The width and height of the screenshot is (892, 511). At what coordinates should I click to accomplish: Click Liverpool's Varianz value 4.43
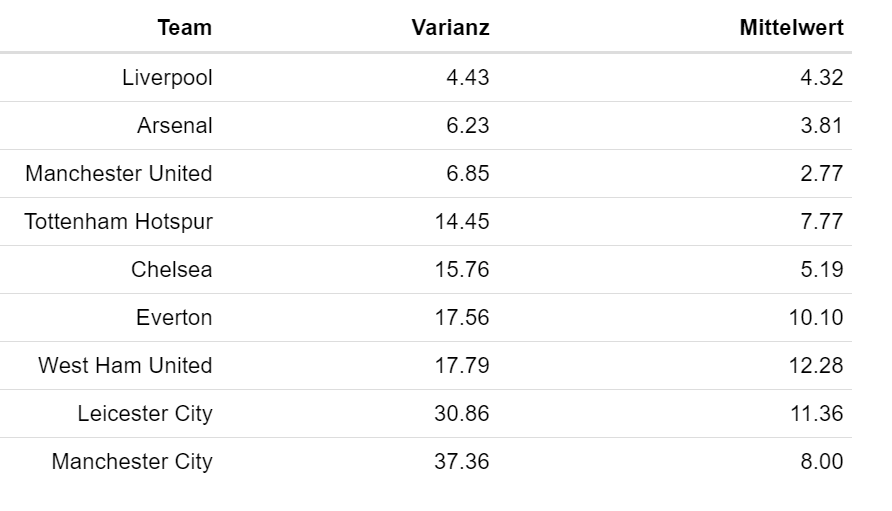coord(468,77)
